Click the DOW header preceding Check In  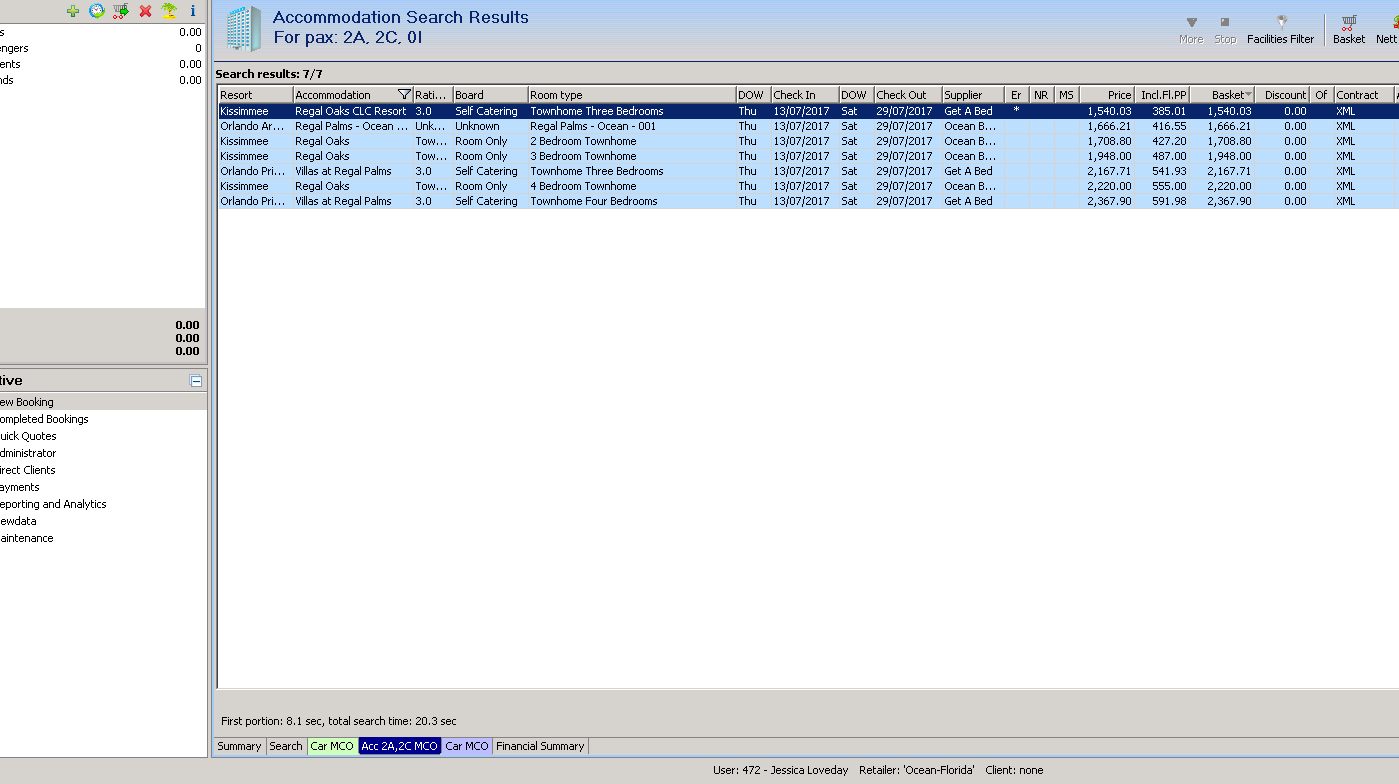point(753,95)
